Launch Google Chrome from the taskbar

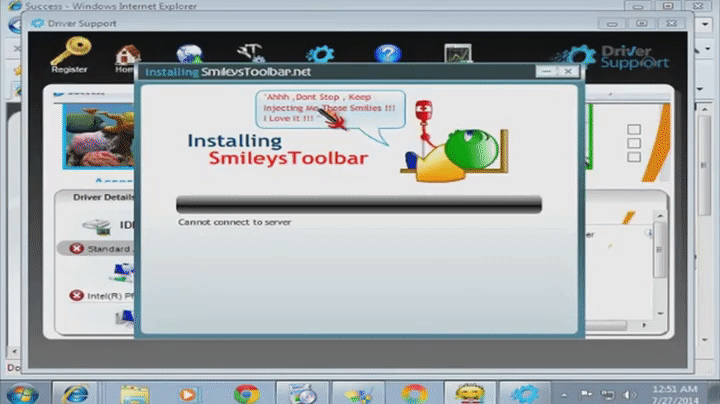pyautogui.click(x=247, y=392)
